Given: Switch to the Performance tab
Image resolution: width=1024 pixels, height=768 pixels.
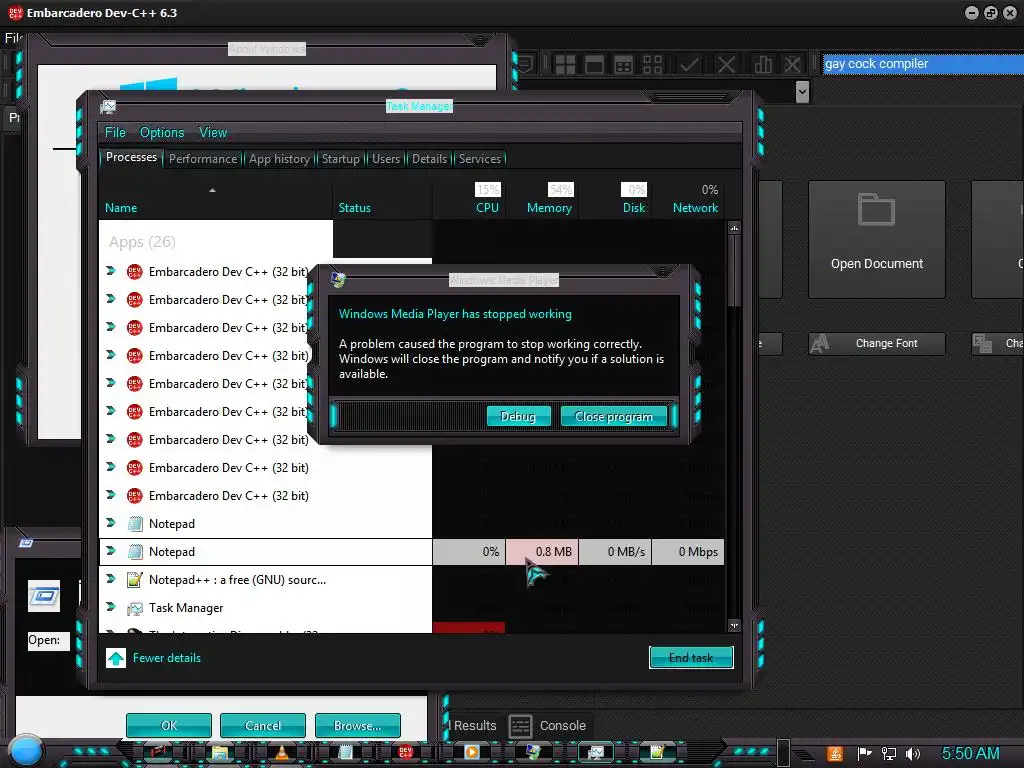Looking at the screenshot, I should 203,159.
